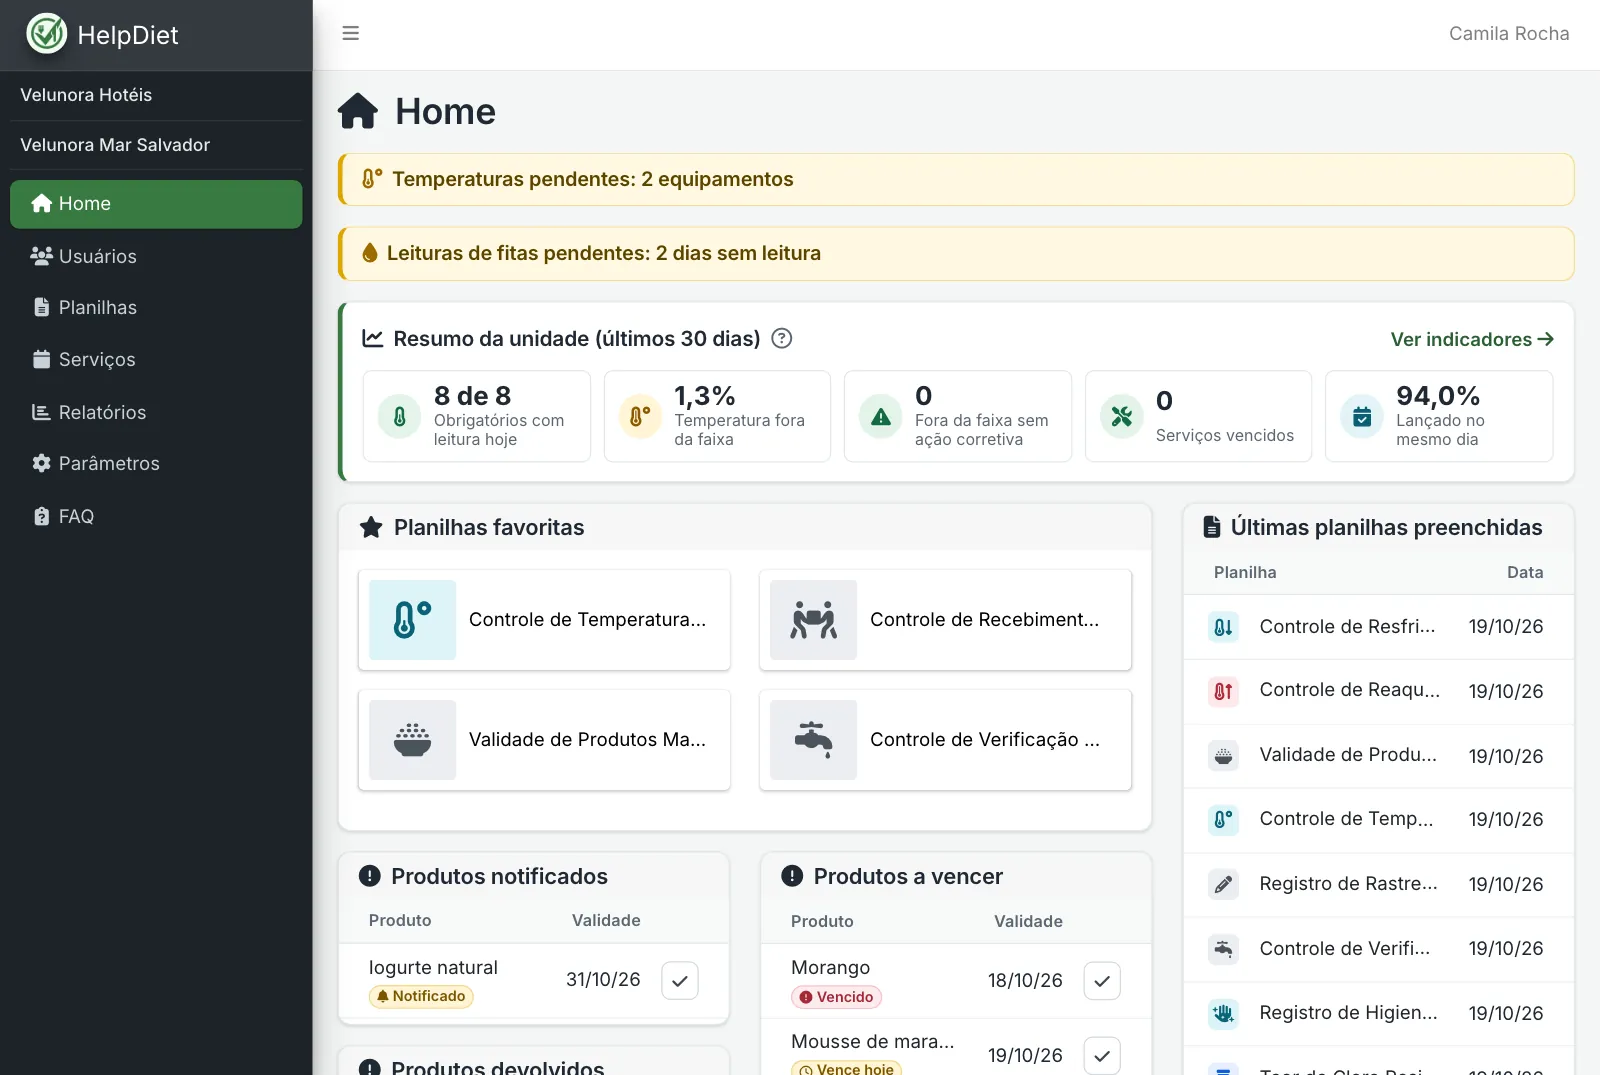Check the Iogurte natural checkbox
The image size is (1600, 1075).
pyautogui.click(x=680, y=981)
